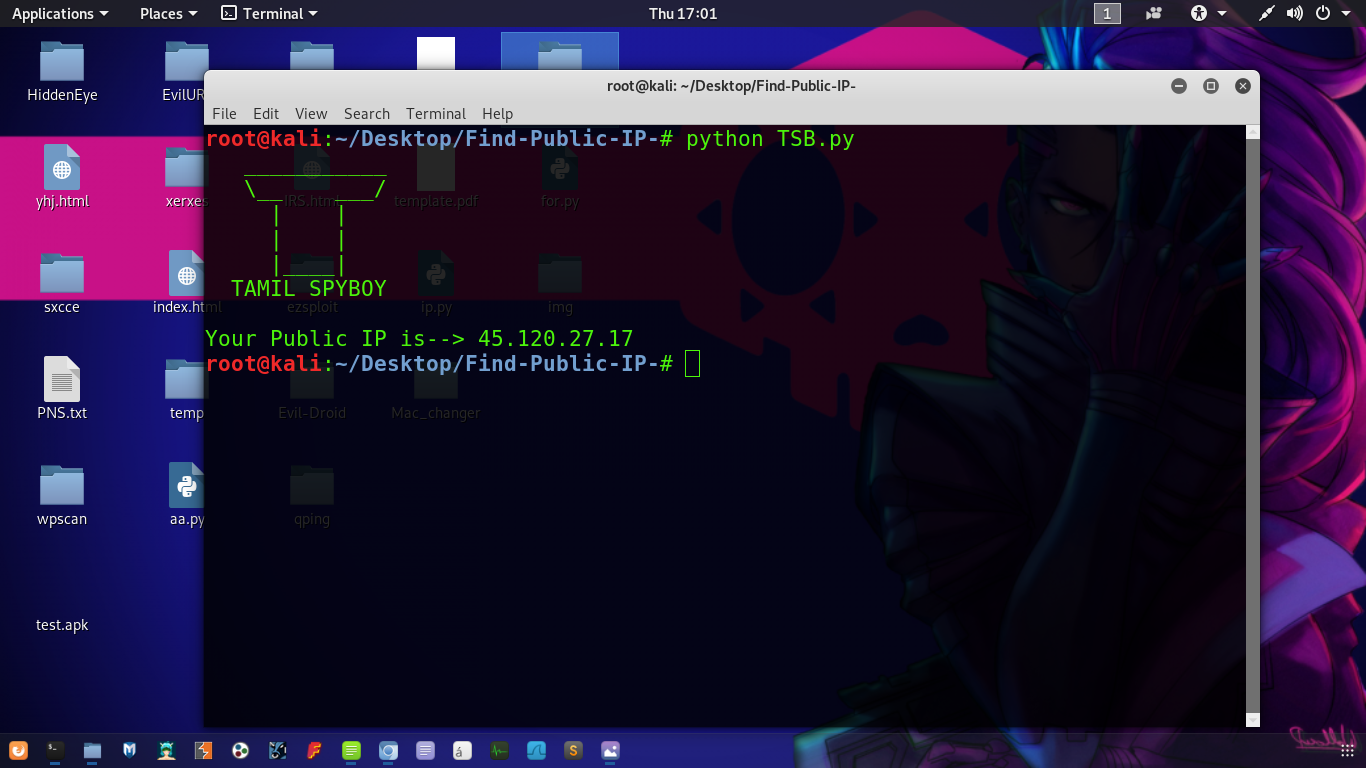Click the 'python TSB.py' command text
Screen dimensions: 1366x768
tap(770, 139)
